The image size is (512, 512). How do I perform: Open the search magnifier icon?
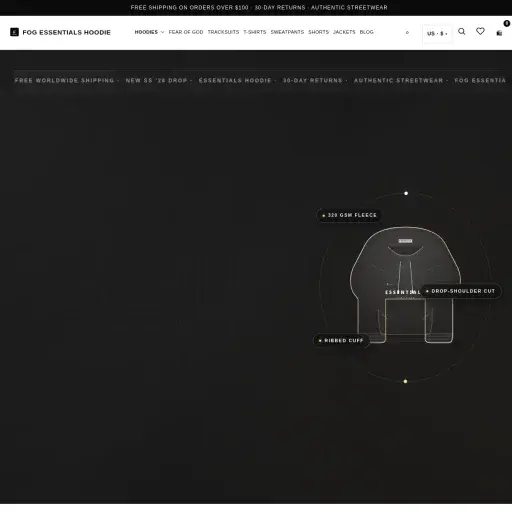click(x=462, y=31)
